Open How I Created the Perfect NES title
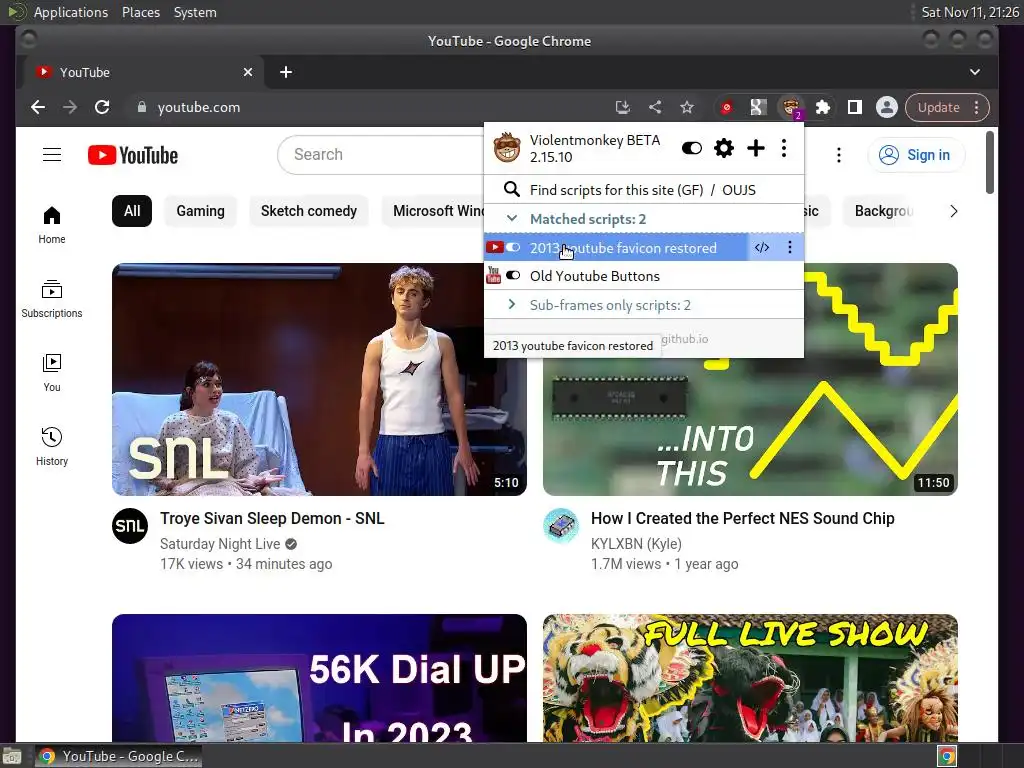The height and width of the screenshot is (768, 1024). tap(743, 519)
